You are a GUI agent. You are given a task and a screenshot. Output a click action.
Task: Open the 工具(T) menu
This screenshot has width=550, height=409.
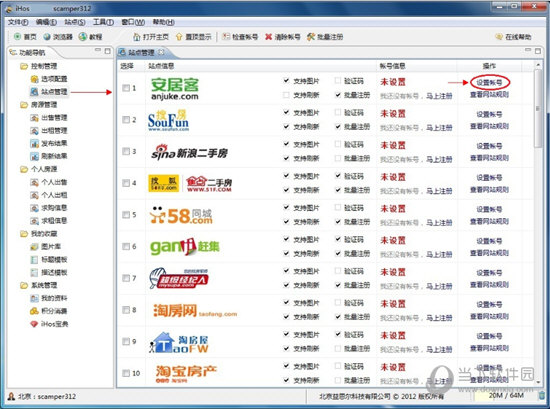103,22
